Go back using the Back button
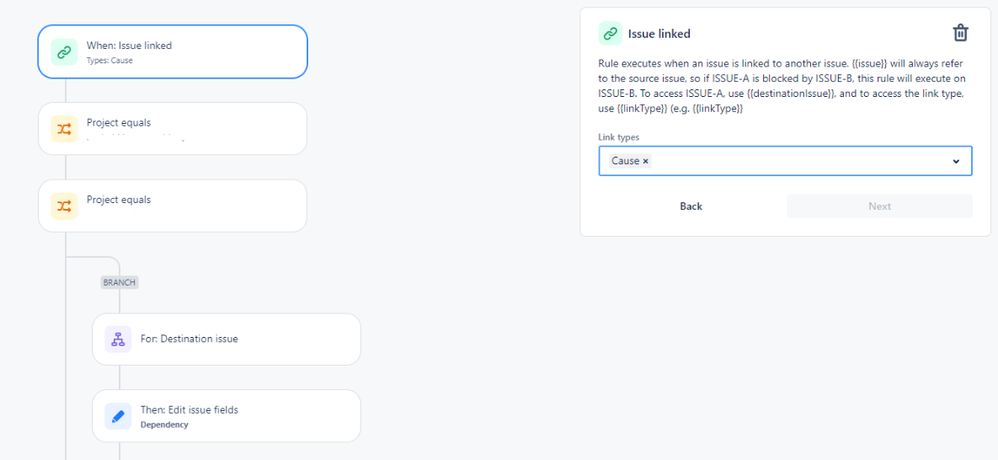 [691, 206]
